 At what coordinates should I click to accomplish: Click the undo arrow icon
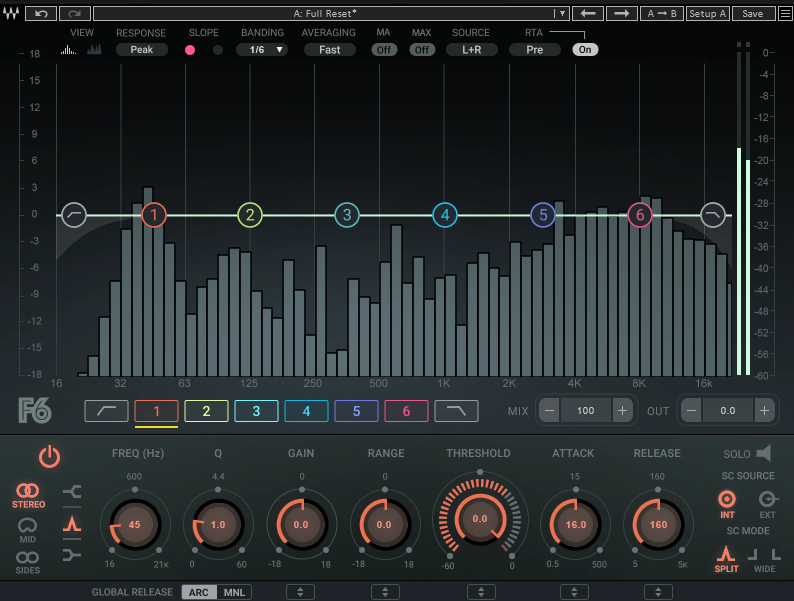[x=41, y=14]
